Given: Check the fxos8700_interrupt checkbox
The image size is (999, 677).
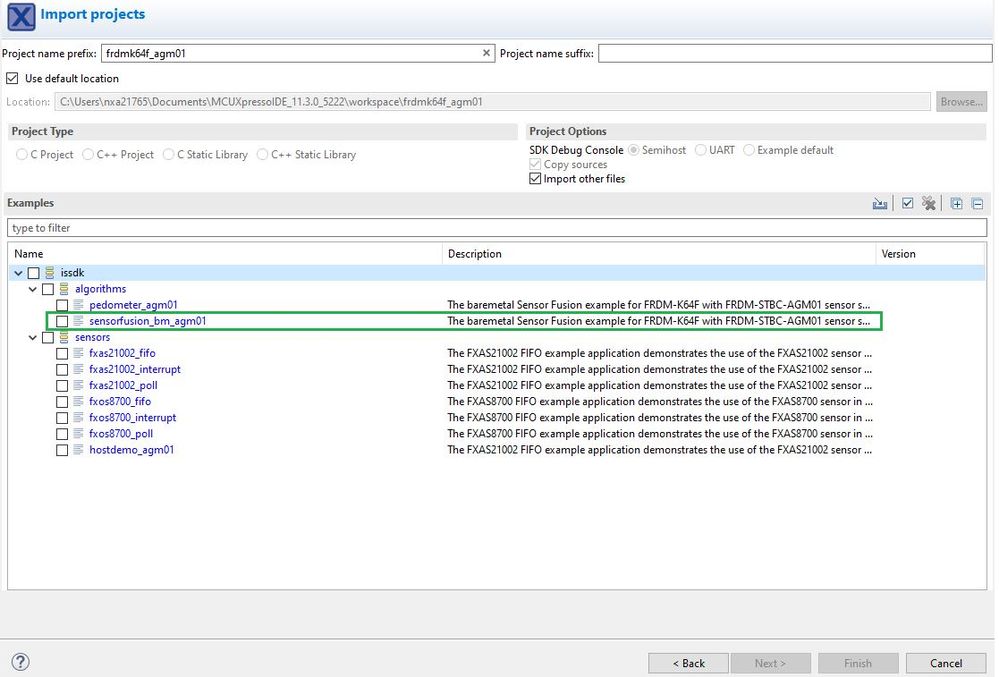Looking at the screenshot, I should pyautogui.click(x=62, y=418).
